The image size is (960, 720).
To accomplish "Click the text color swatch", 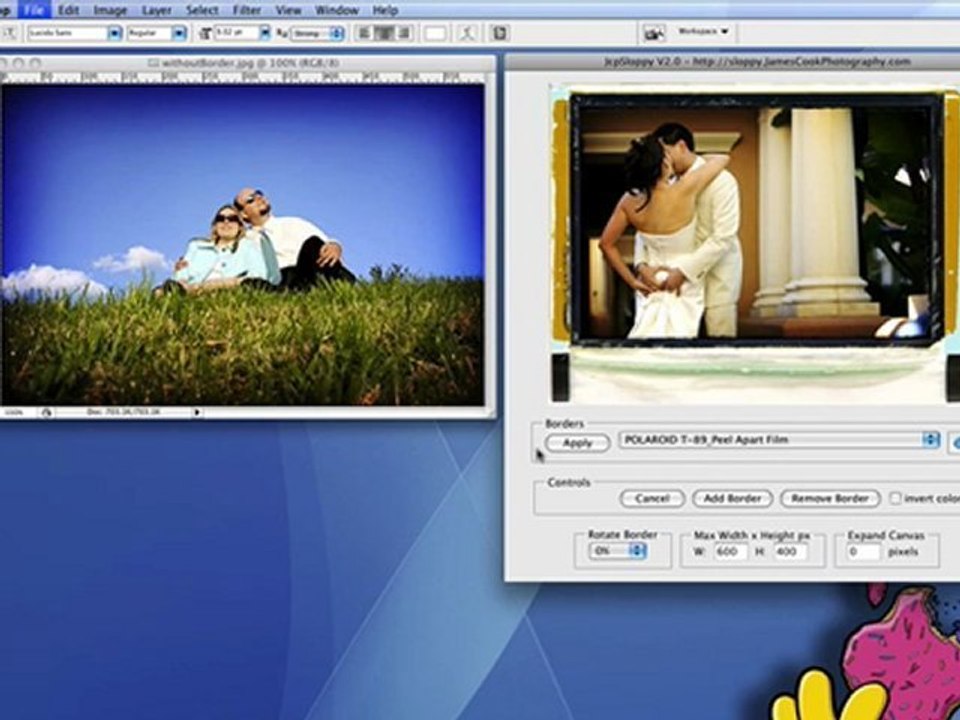I will coord(435,34).
